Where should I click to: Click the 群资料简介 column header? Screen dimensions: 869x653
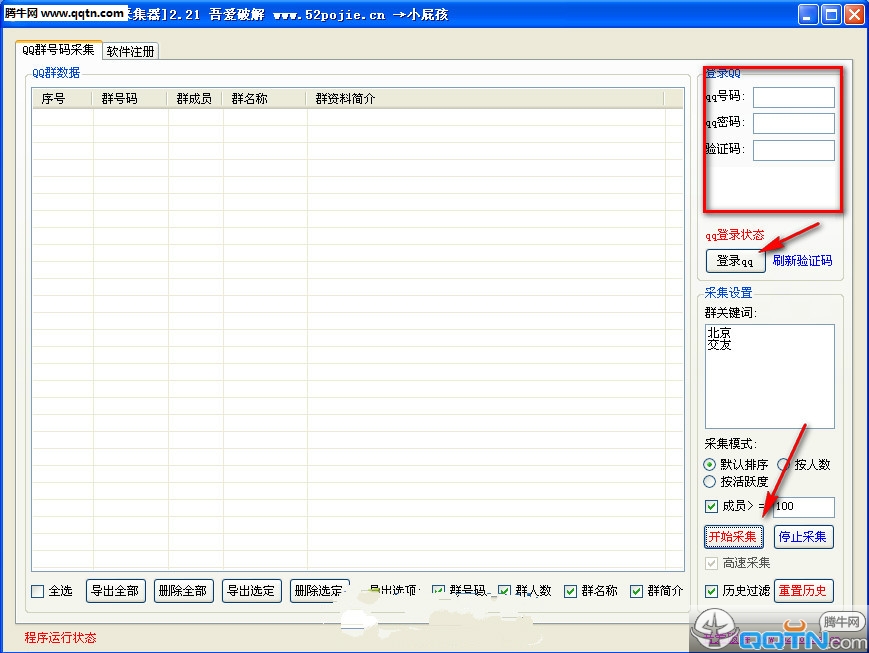pos(485,99)
